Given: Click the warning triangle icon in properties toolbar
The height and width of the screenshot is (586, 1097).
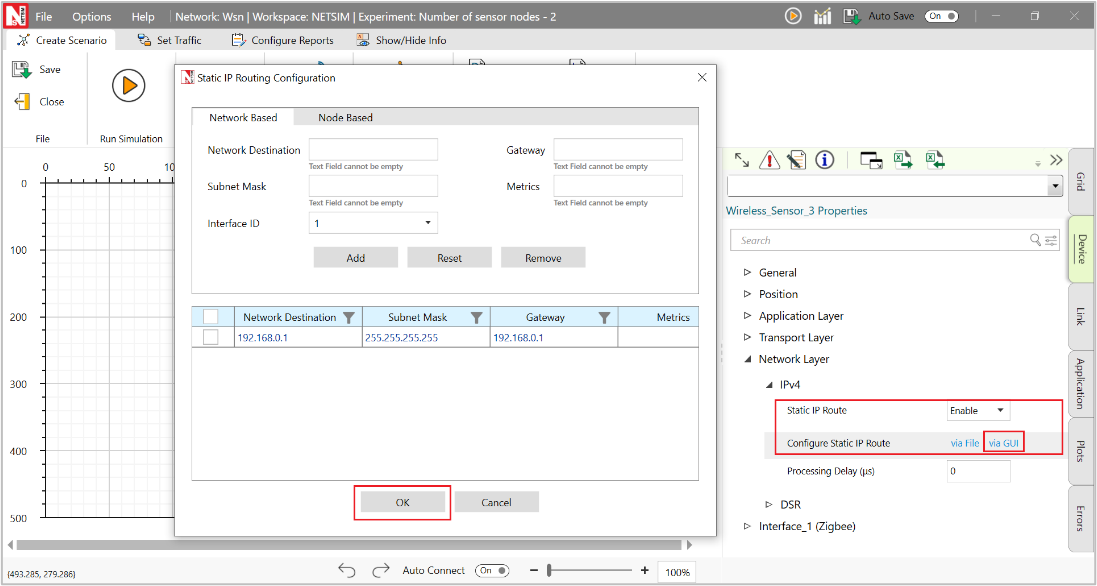Looking at the screenshot, I should (769, 160).
